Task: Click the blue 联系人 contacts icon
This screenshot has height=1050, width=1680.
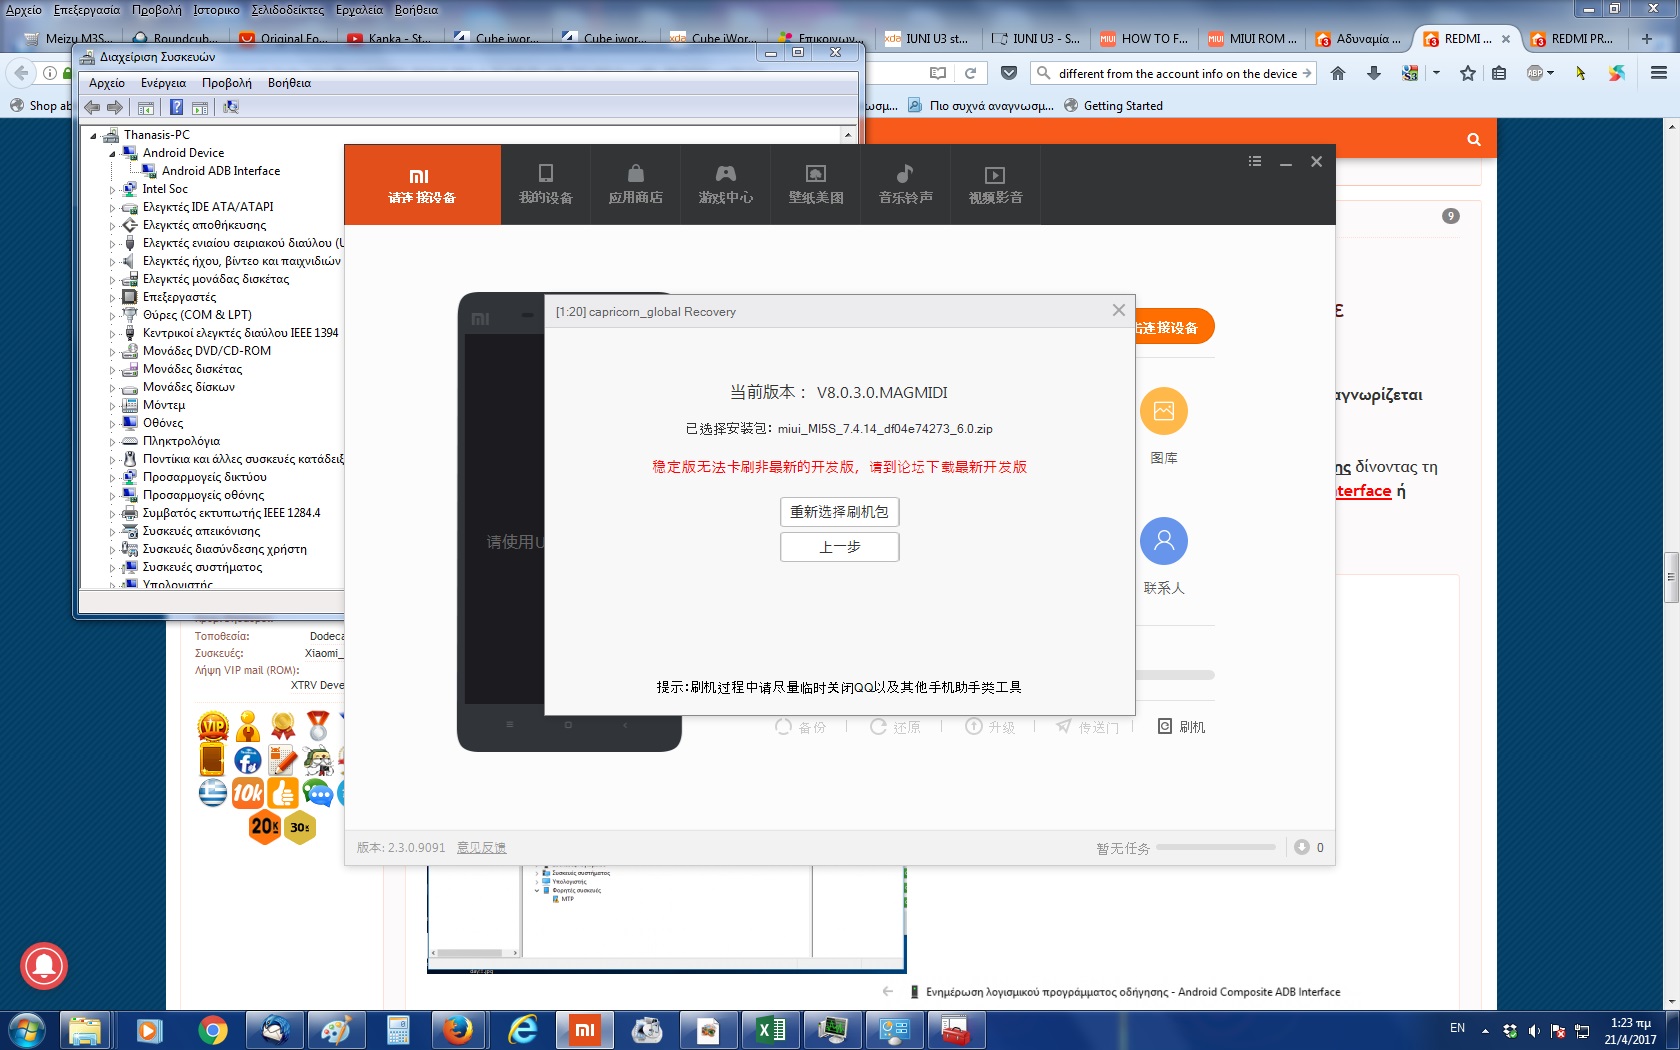Action: click(1163, 541)
